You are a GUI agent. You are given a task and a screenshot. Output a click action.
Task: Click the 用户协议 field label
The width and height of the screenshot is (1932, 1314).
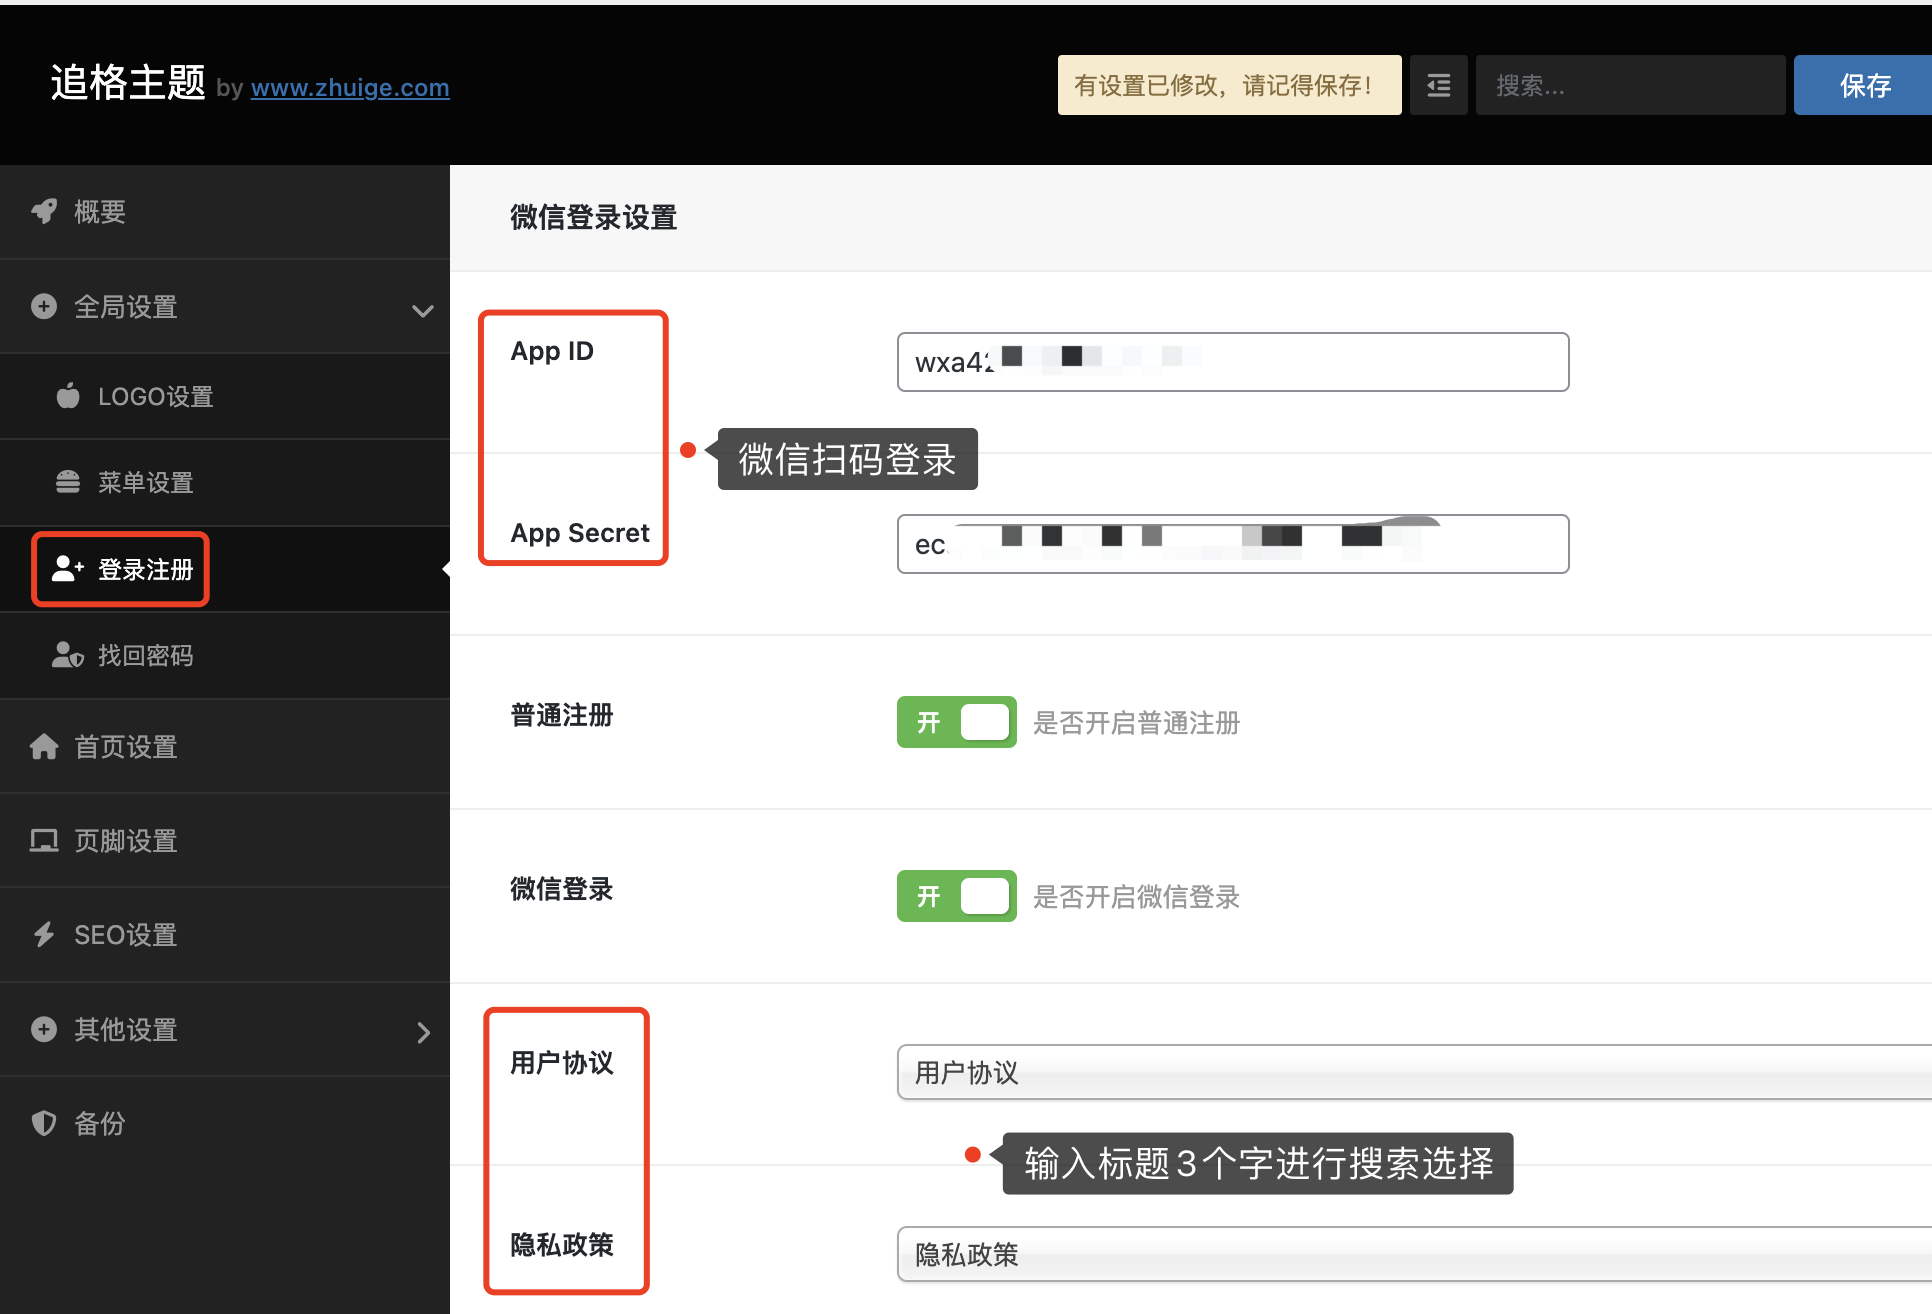[x=562, y=1063]
